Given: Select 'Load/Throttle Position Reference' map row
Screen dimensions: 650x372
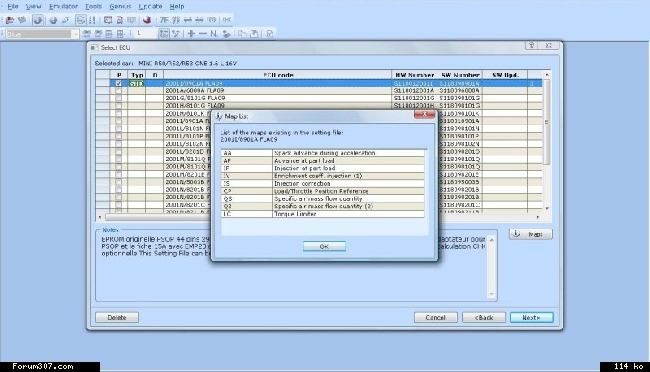Looking at the screenshot, I should (323, 191).
